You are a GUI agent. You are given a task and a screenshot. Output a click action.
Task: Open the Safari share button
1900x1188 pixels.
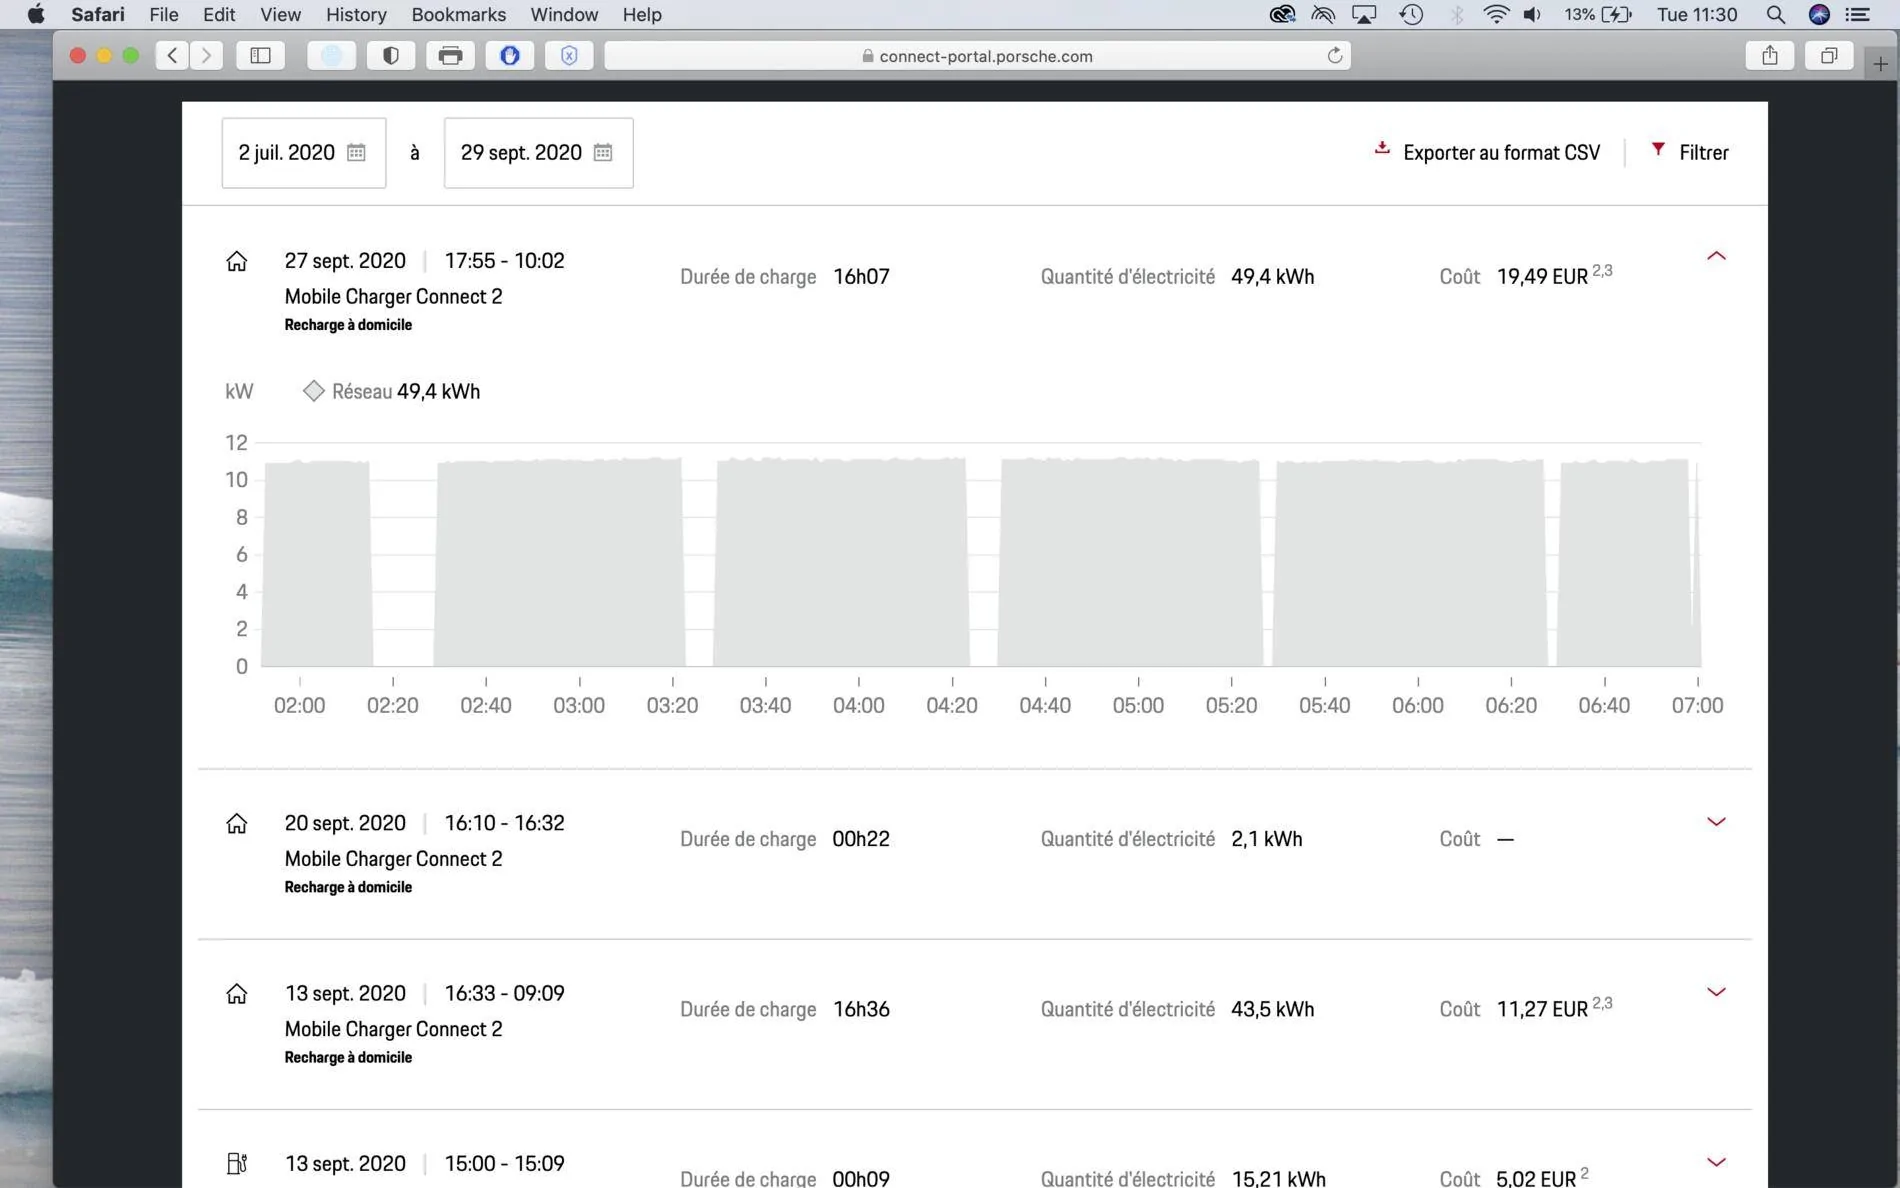point(1770,56)
